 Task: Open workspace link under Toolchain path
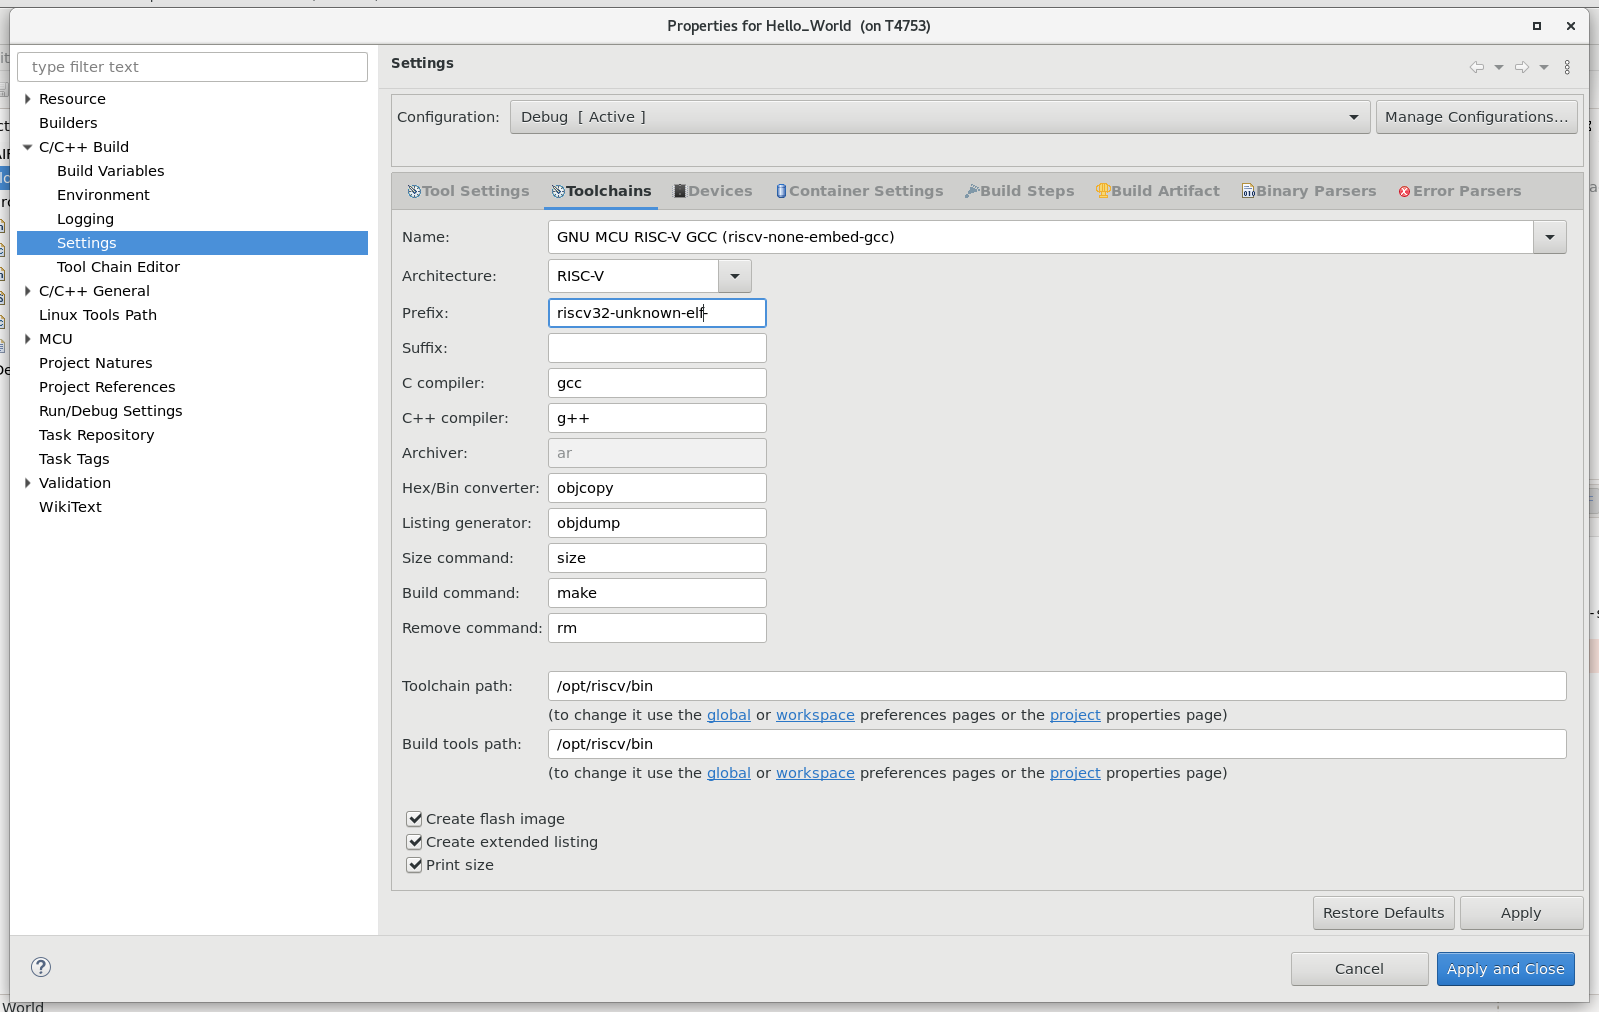click(815, 715)
